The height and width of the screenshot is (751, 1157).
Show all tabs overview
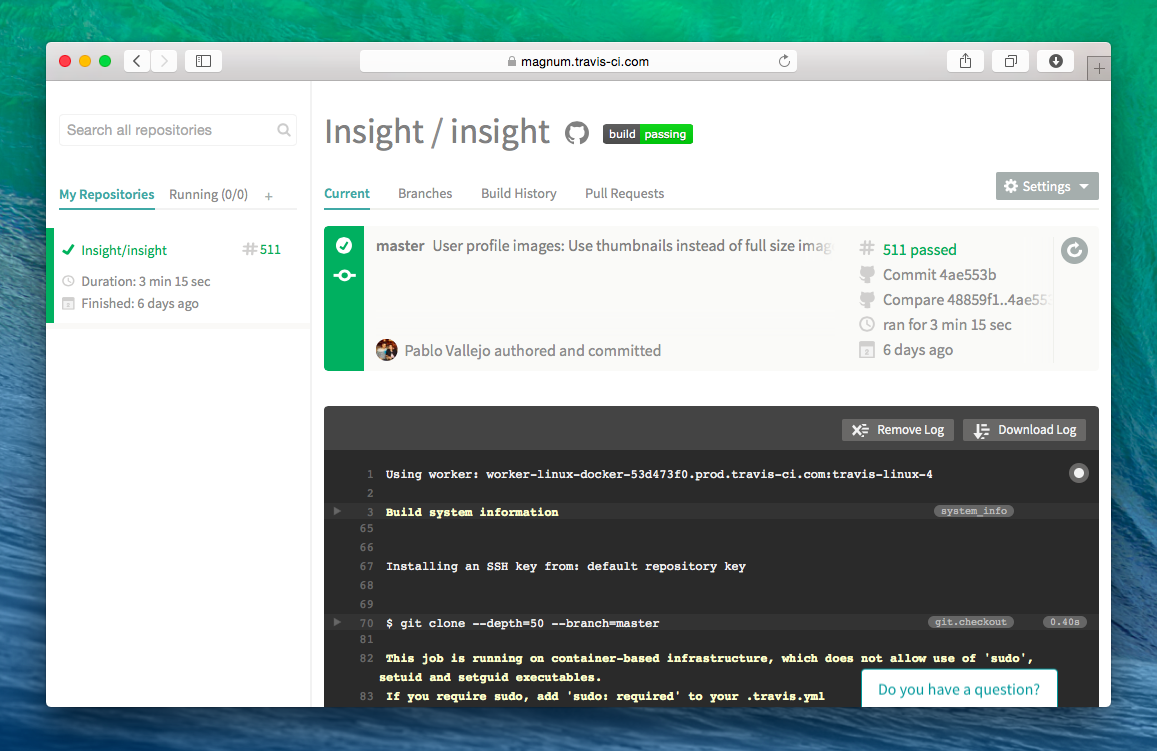(1011, 61)
